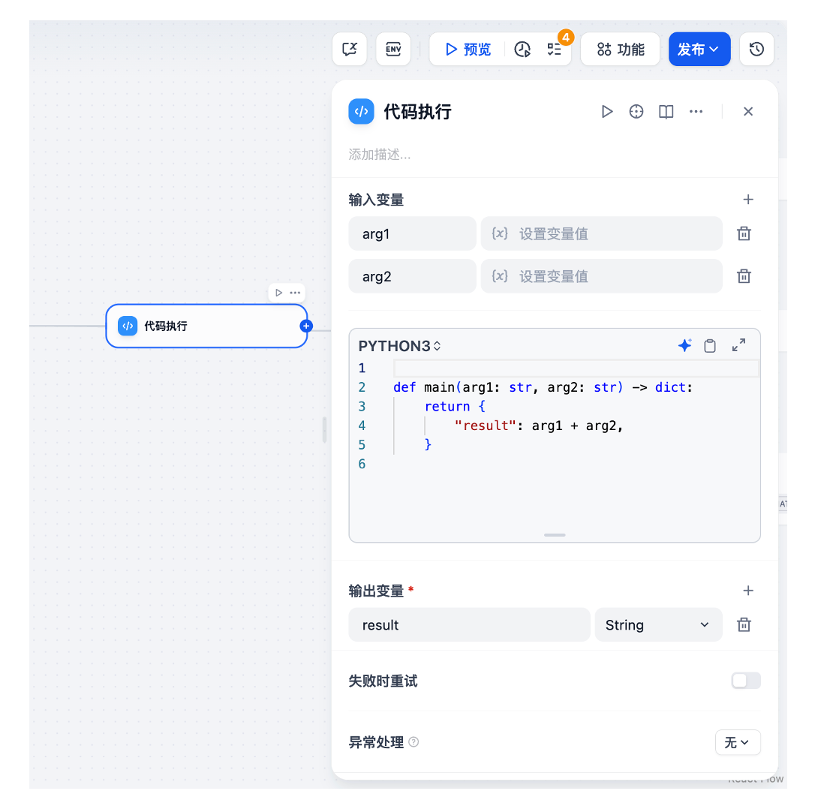Edit the arg2 variable name field

tap(412, 276)
